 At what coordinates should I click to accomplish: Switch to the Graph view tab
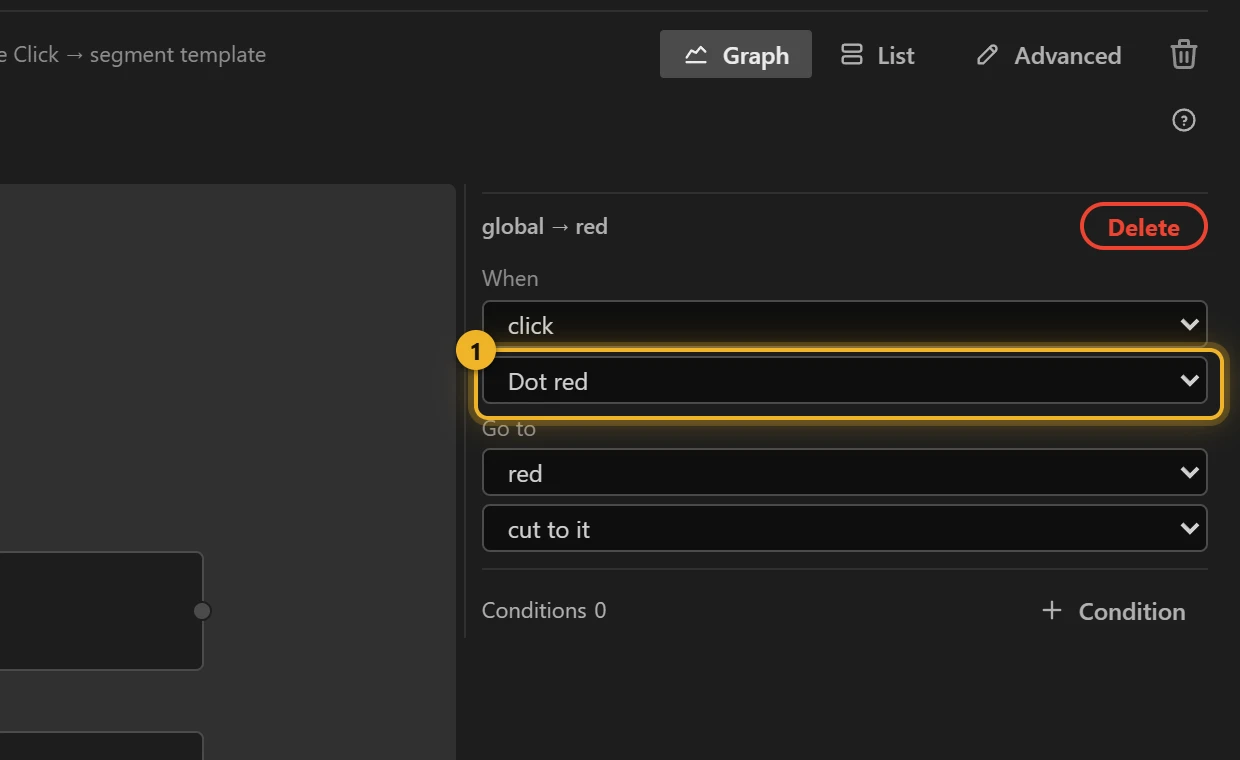(736, 54)
